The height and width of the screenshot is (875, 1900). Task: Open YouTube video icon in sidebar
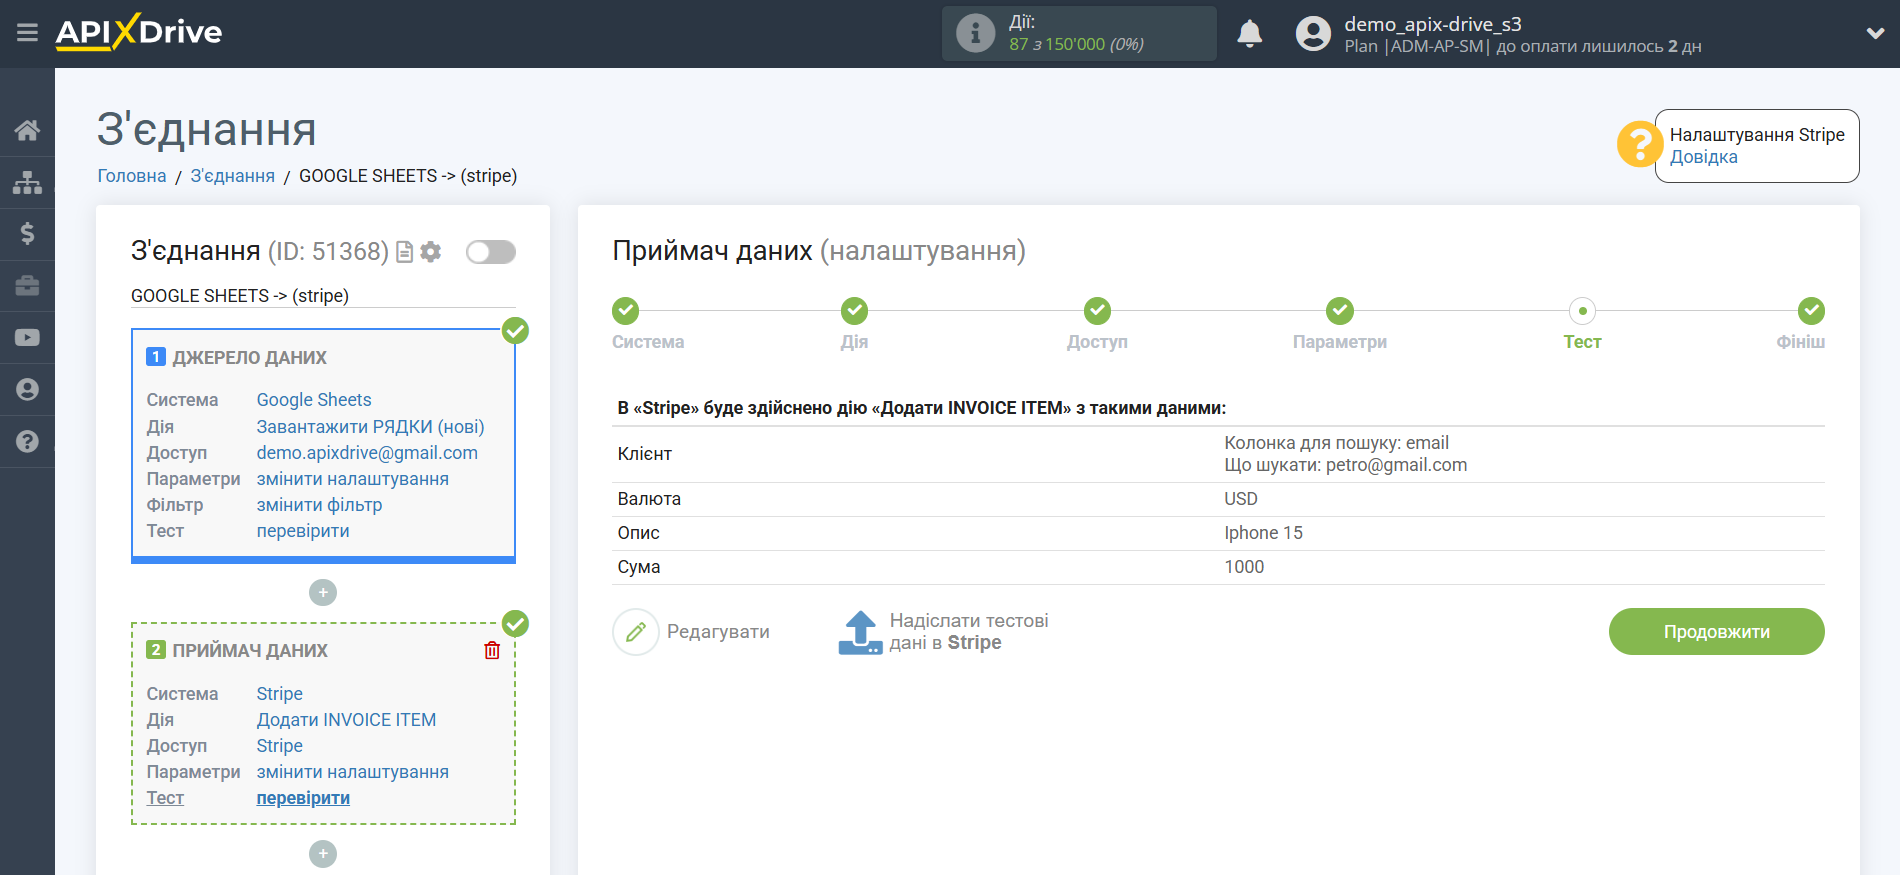(x=27, y=338)
